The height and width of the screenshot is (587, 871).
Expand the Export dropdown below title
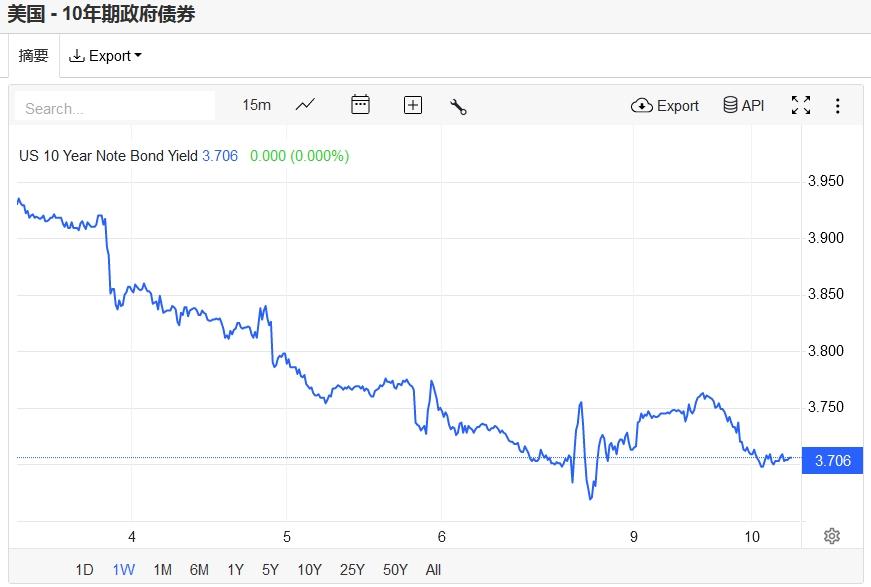pos(105,56)
